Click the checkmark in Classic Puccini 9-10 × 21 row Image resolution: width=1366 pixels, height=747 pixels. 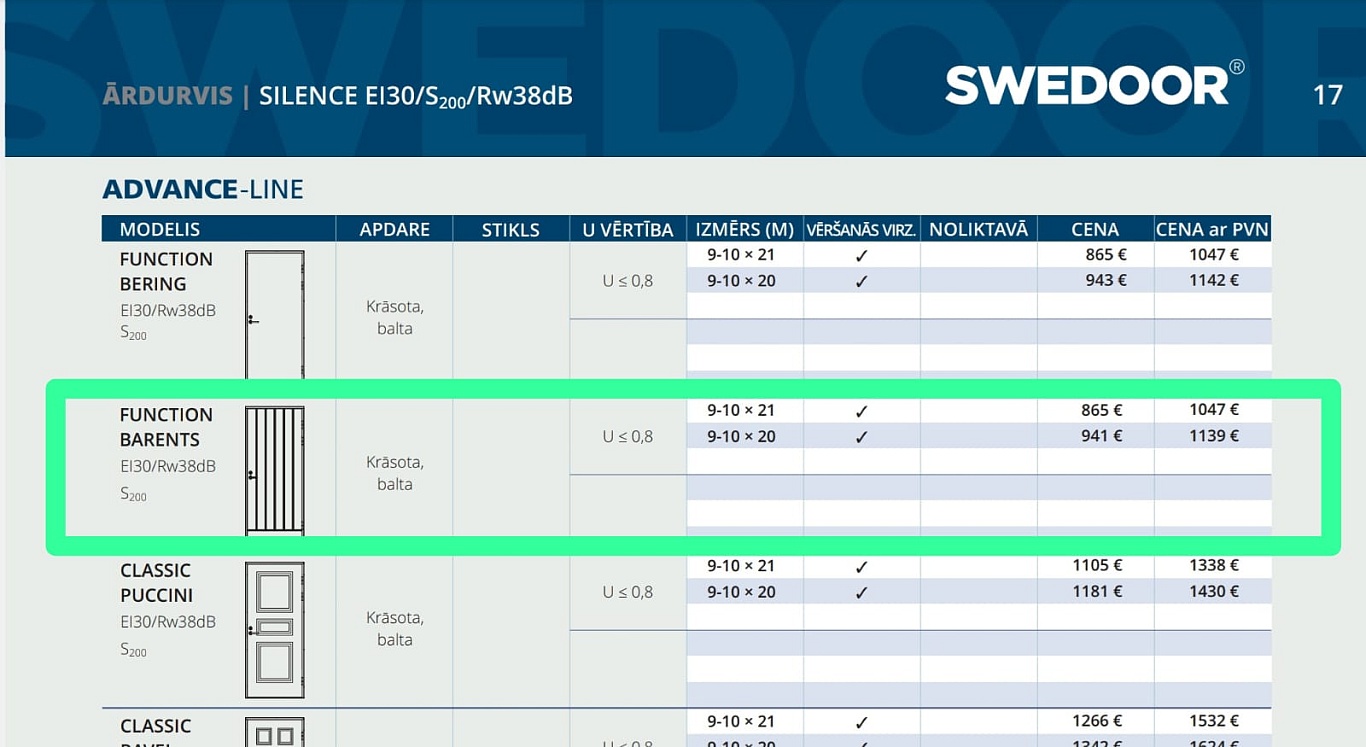click(x=861, y=567)
